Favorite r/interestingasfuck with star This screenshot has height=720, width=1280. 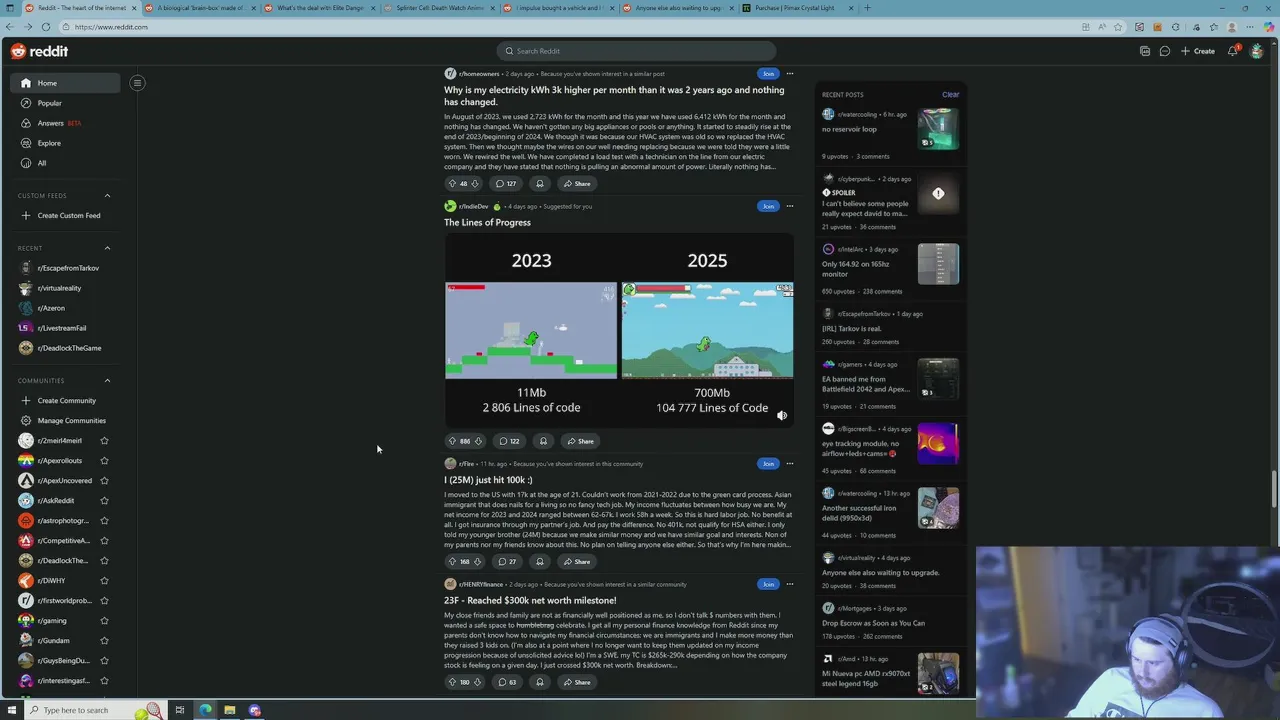tap(104, 680)
